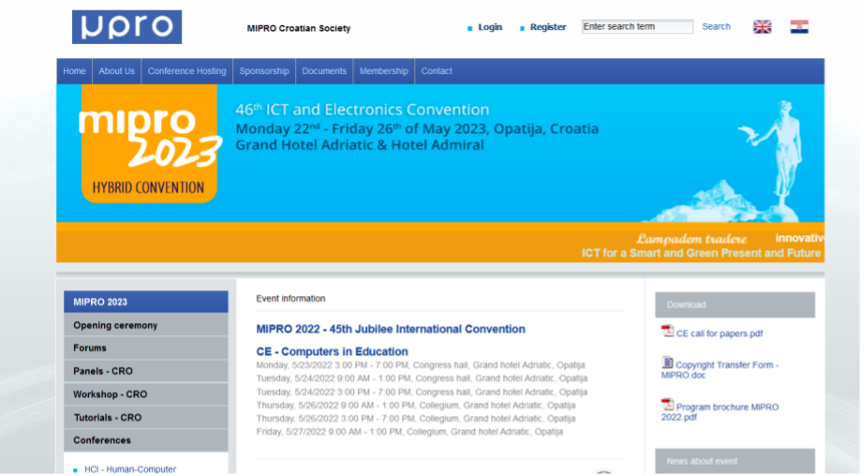Click the Copyright Transfer Form document icon
Image resolution: width=864 pixels, height=476 pixels.
pyautogui.click(x=667, y=363)
